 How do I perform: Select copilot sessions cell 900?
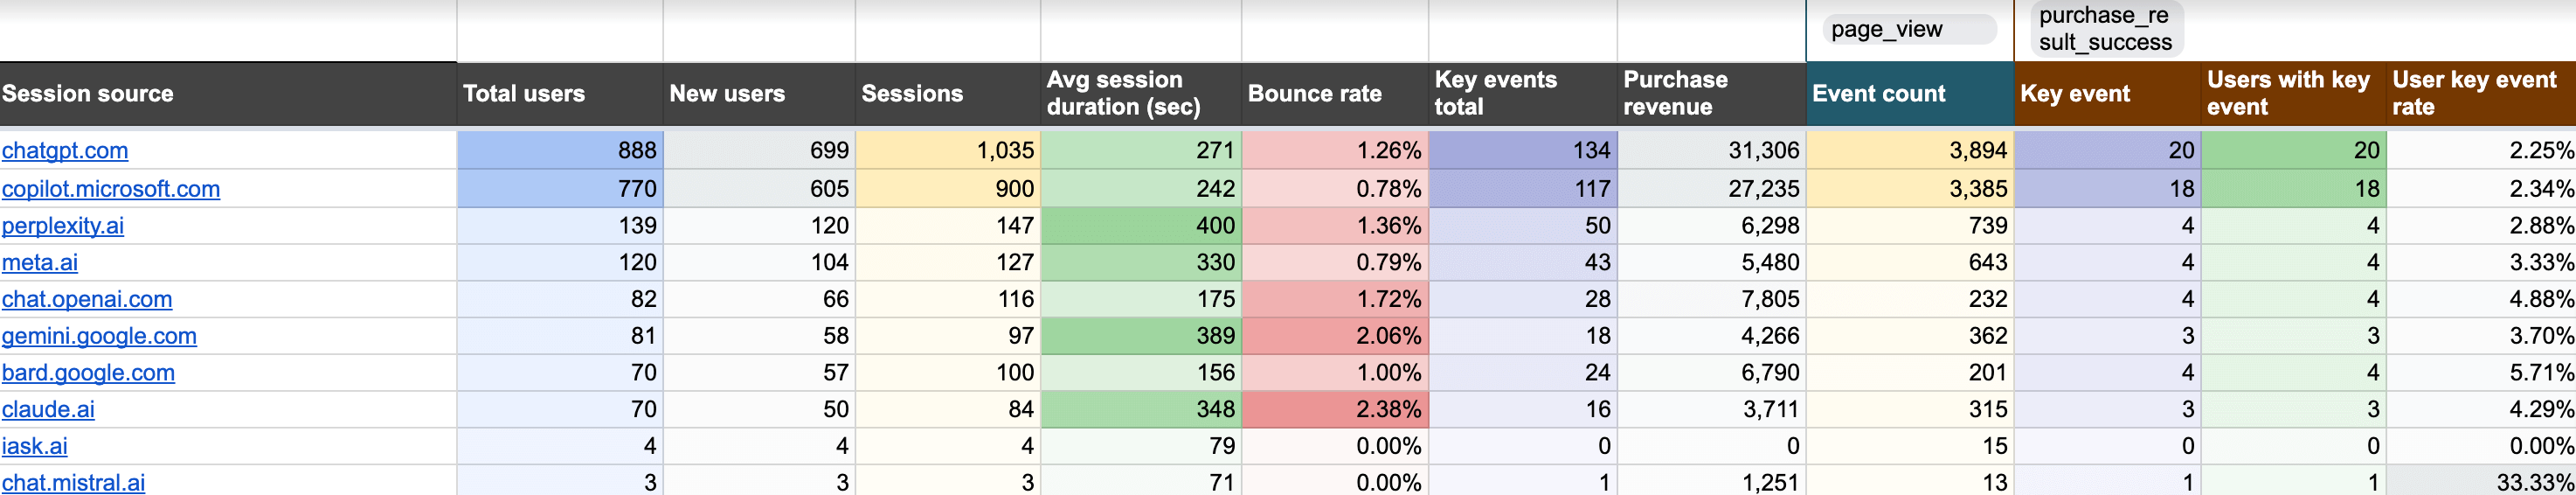click(x=948, y=189)
